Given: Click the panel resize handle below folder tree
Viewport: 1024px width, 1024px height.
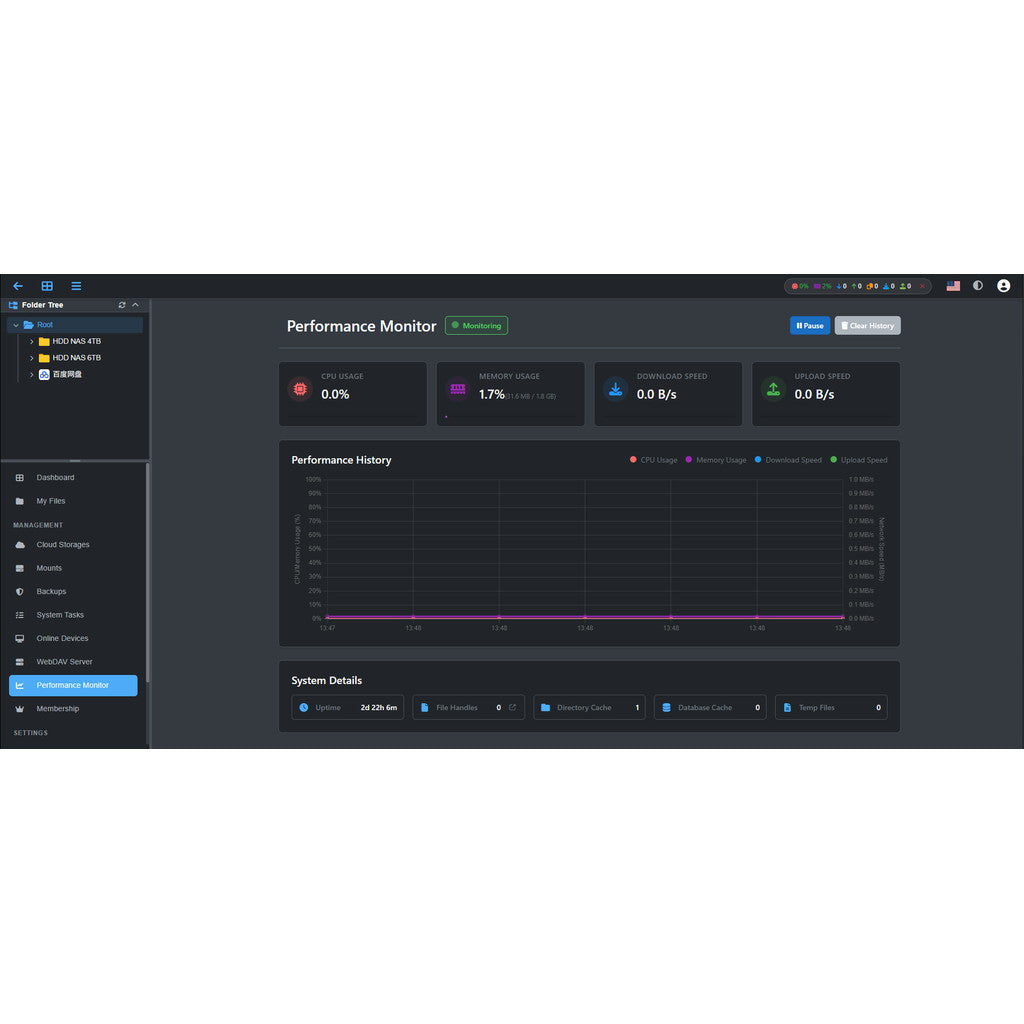Looking at the screenshot, I should point(75,460).
